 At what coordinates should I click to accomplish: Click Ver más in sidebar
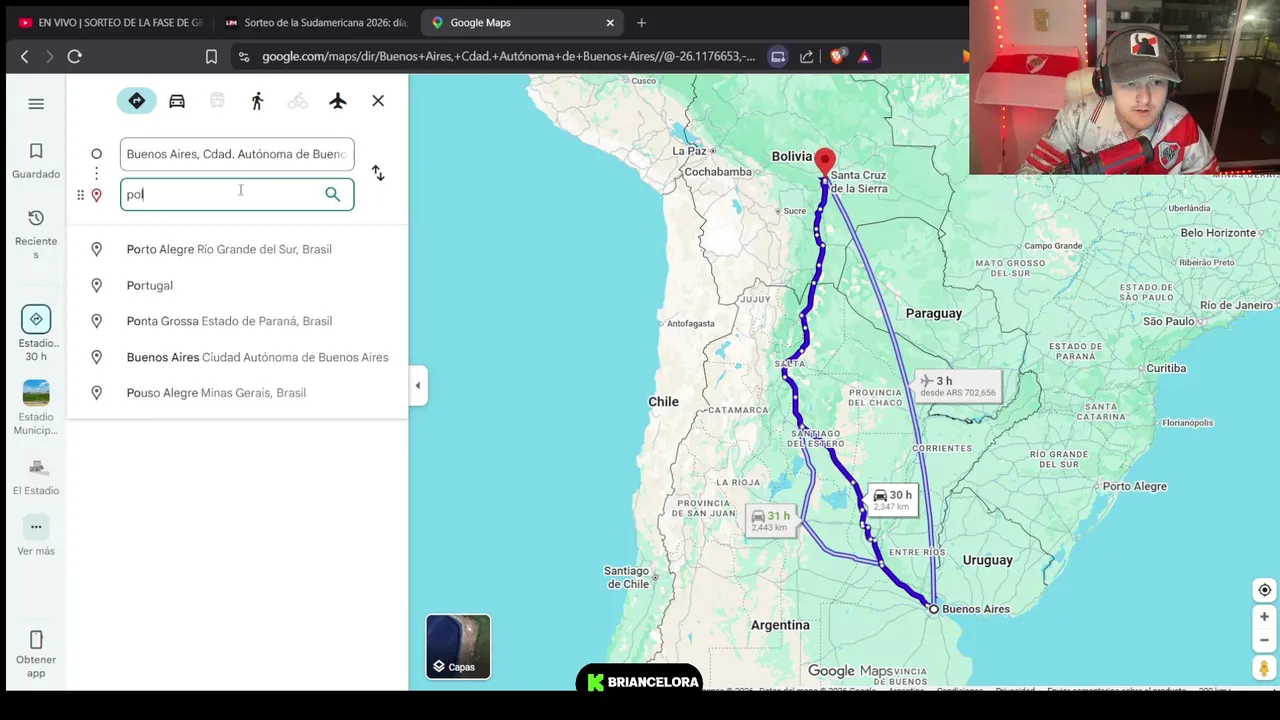click(x=36, y=536)
